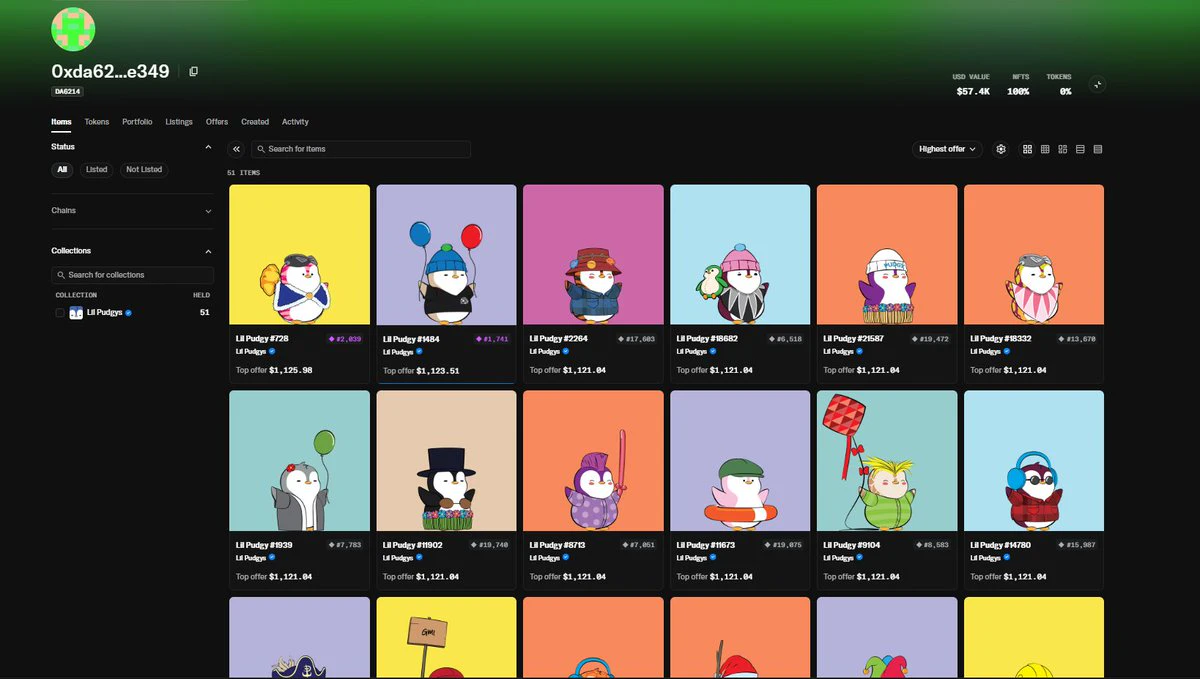1200x679 pixels.
Task: Collapse the wallet stats panel arrows icon
Action: pyautogui.click(x=1097, y=84)
